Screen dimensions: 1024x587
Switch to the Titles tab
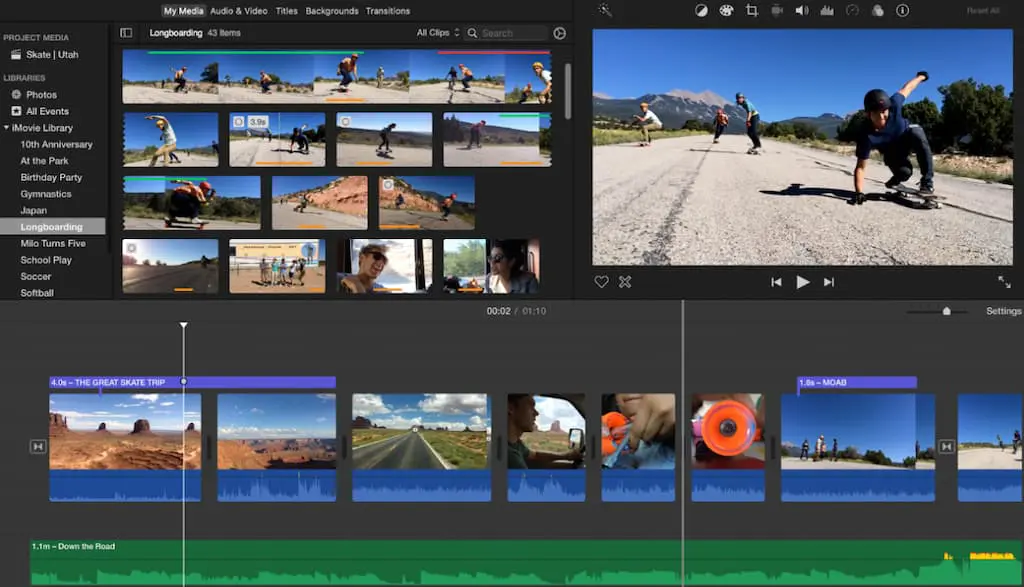tap(286, 11)
